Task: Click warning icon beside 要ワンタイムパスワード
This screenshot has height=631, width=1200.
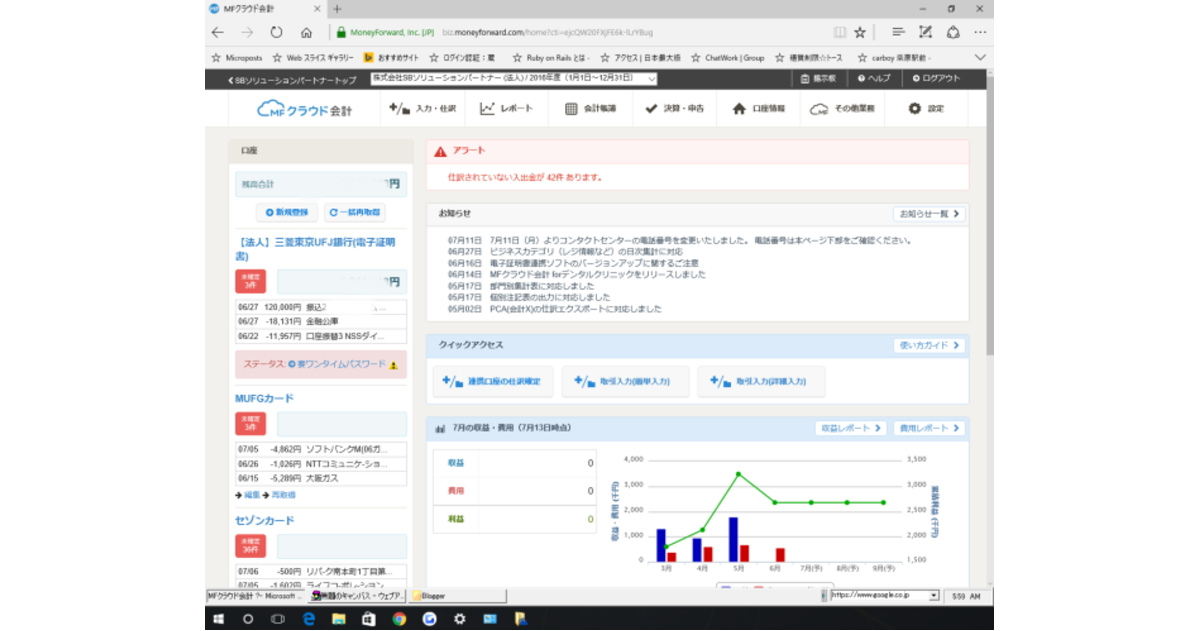Action: tap(394, 365)
